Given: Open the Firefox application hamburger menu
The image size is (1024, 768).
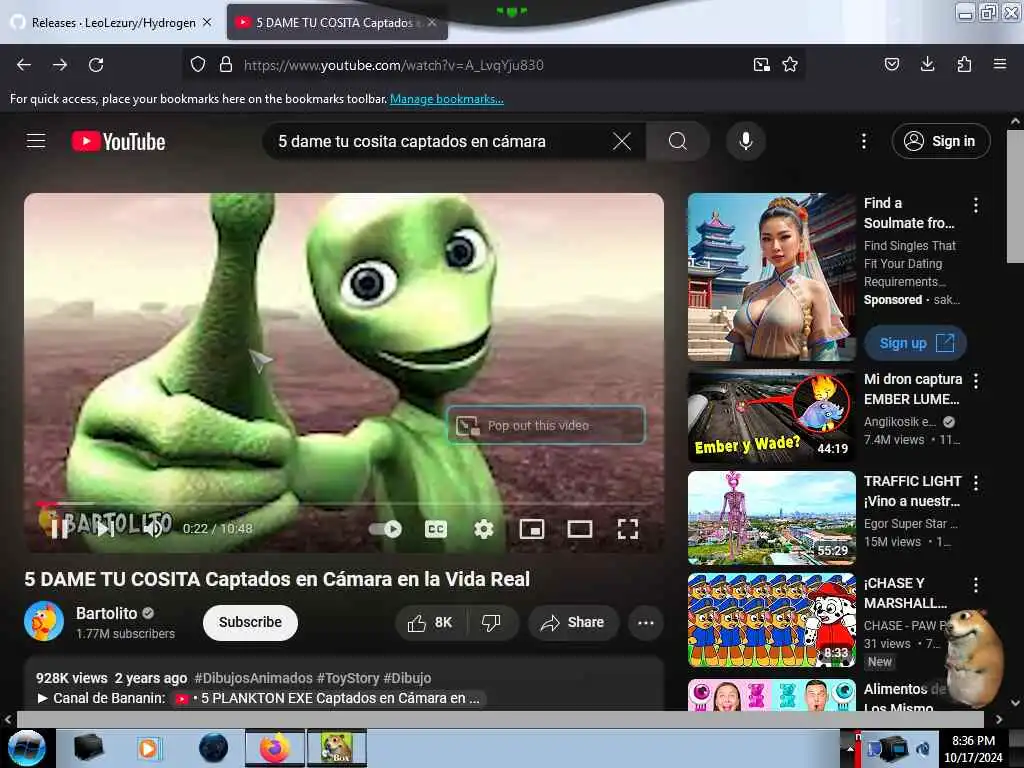Looking at the screenshot, I should tap(1000, 65).
